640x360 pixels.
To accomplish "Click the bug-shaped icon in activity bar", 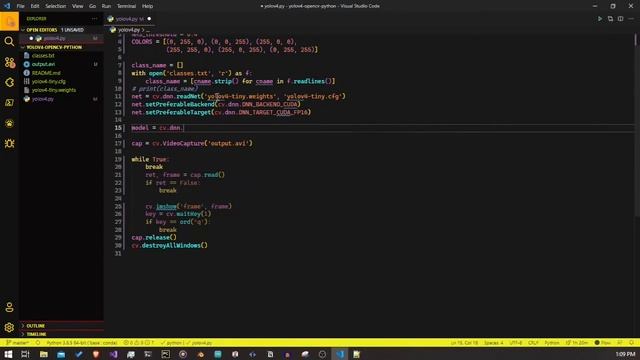I will coord(9,144).
